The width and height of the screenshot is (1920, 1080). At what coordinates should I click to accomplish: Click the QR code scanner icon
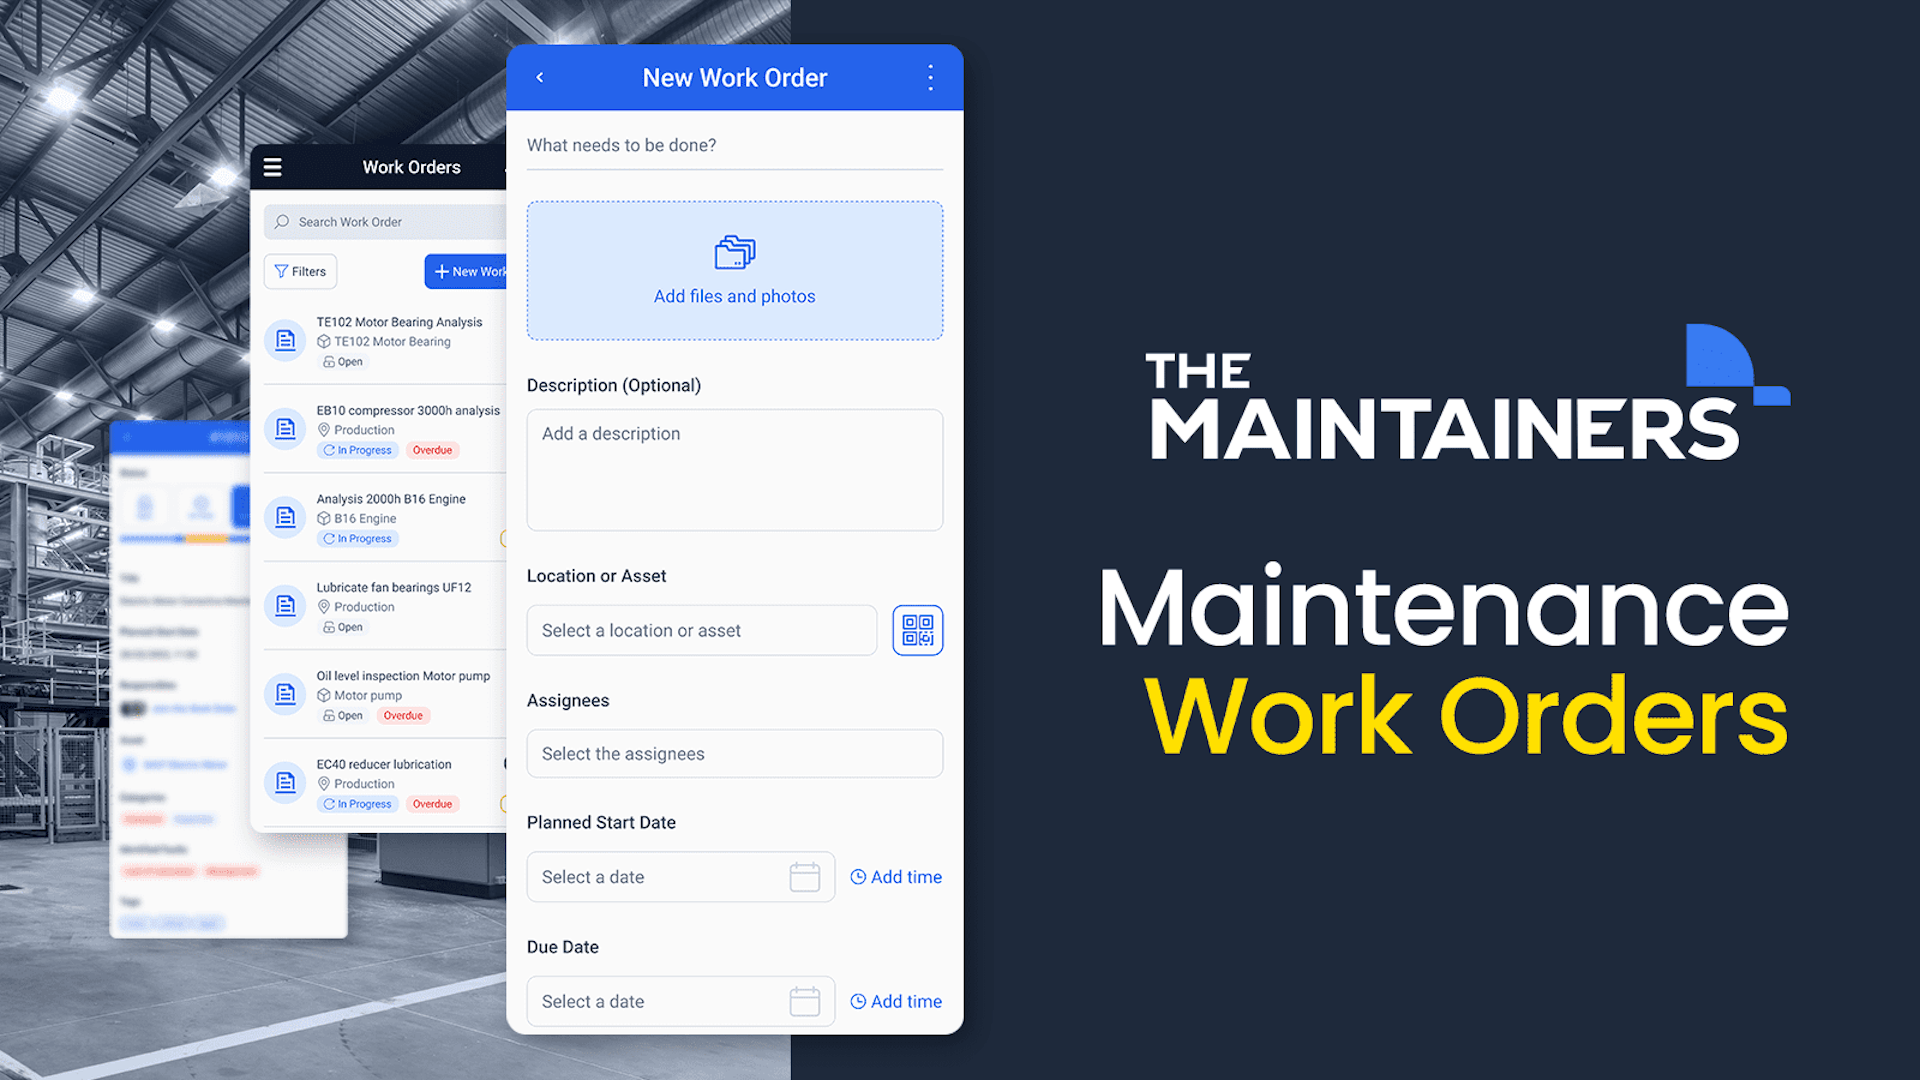tap(914, 629)
